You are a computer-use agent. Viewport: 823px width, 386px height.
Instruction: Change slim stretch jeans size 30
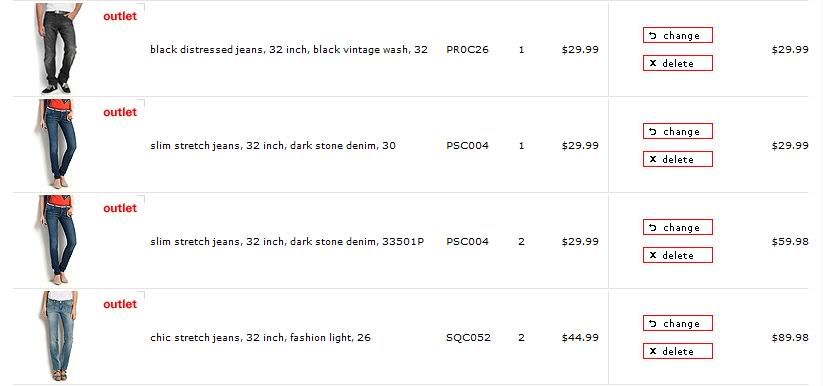[678, 131]
